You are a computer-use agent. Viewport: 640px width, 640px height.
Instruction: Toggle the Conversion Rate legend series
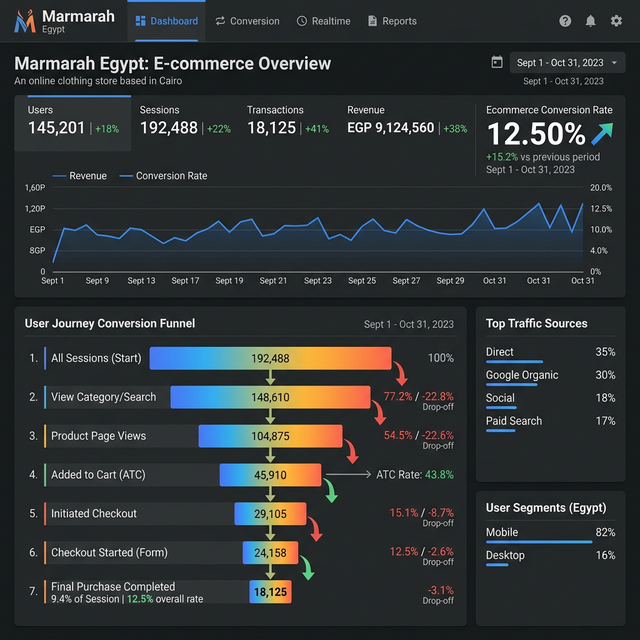tap(162, 176)
